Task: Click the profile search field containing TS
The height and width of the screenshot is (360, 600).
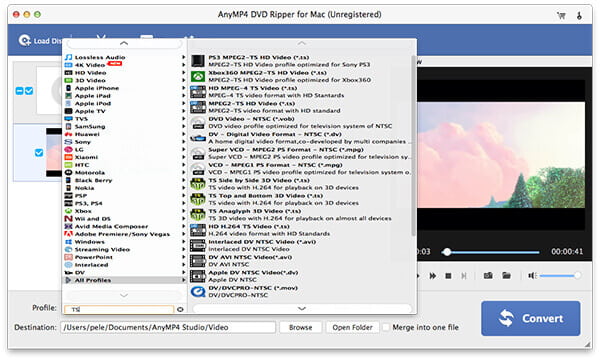Action: pyautogui.click(x=119, y=309)
